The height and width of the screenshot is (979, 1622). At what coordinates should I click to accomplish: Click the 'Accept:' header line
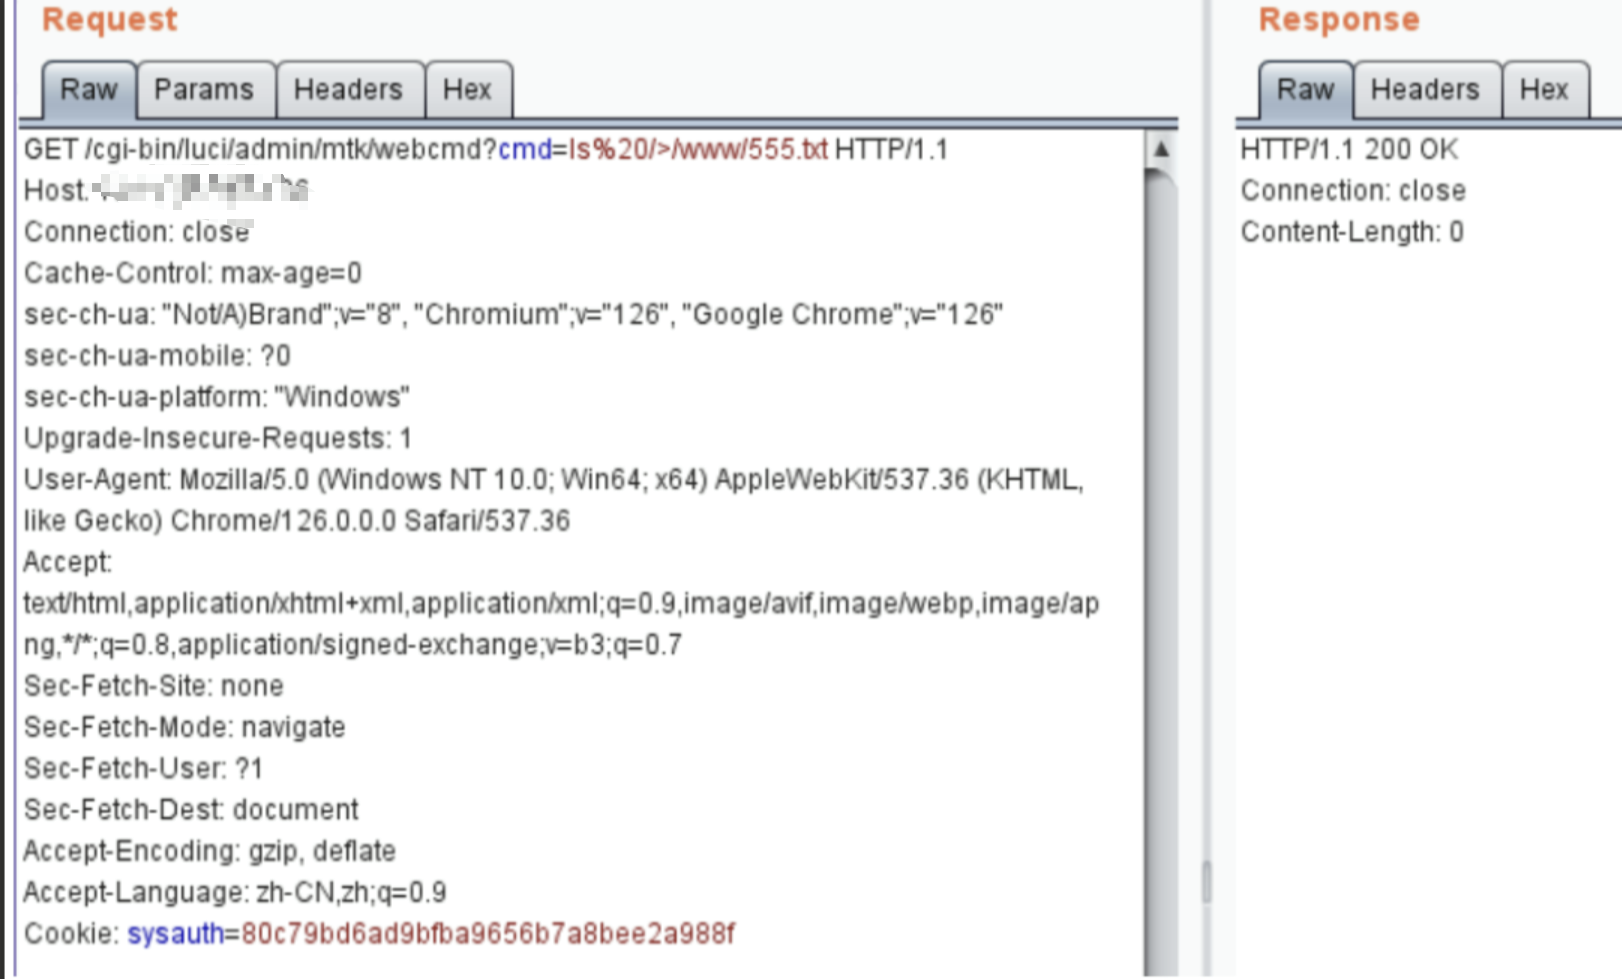(68, 562)
